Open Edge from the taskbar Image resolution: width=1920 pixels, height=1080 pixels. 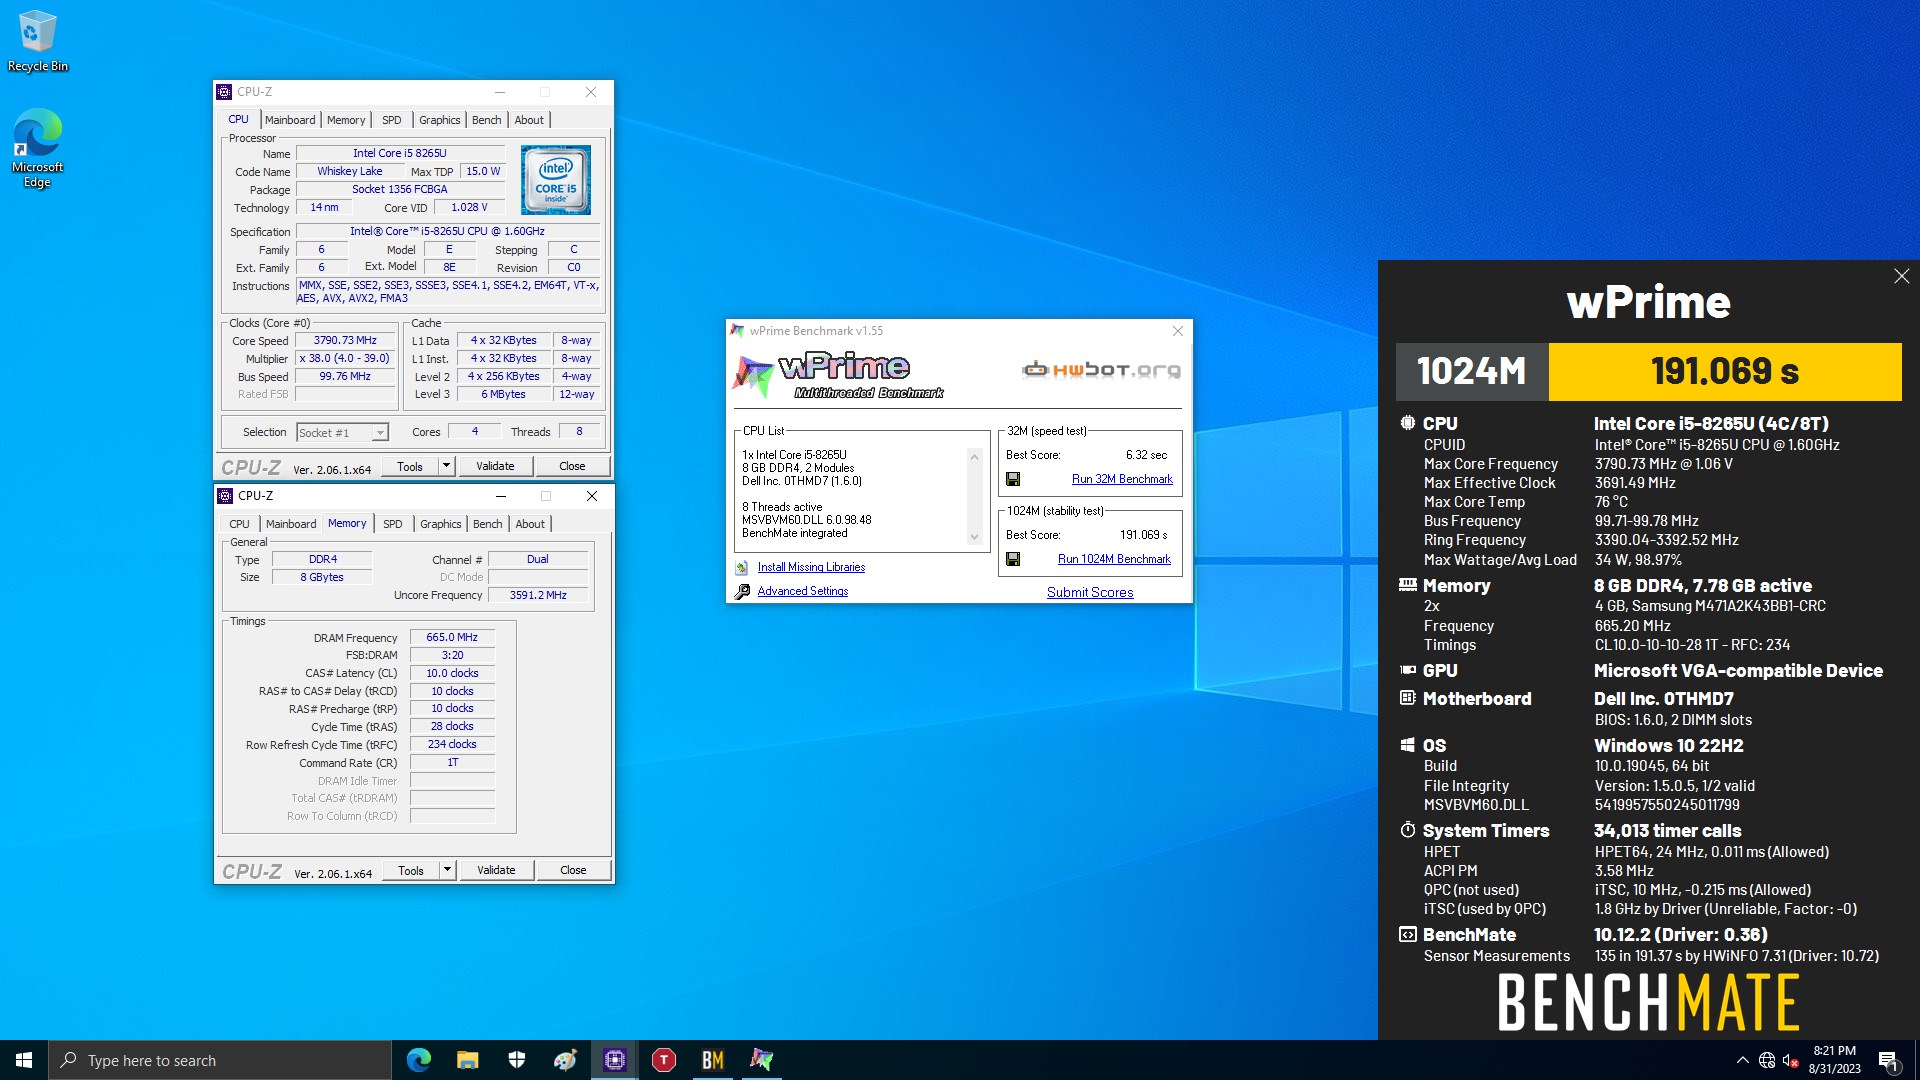tap(418, 1060)
